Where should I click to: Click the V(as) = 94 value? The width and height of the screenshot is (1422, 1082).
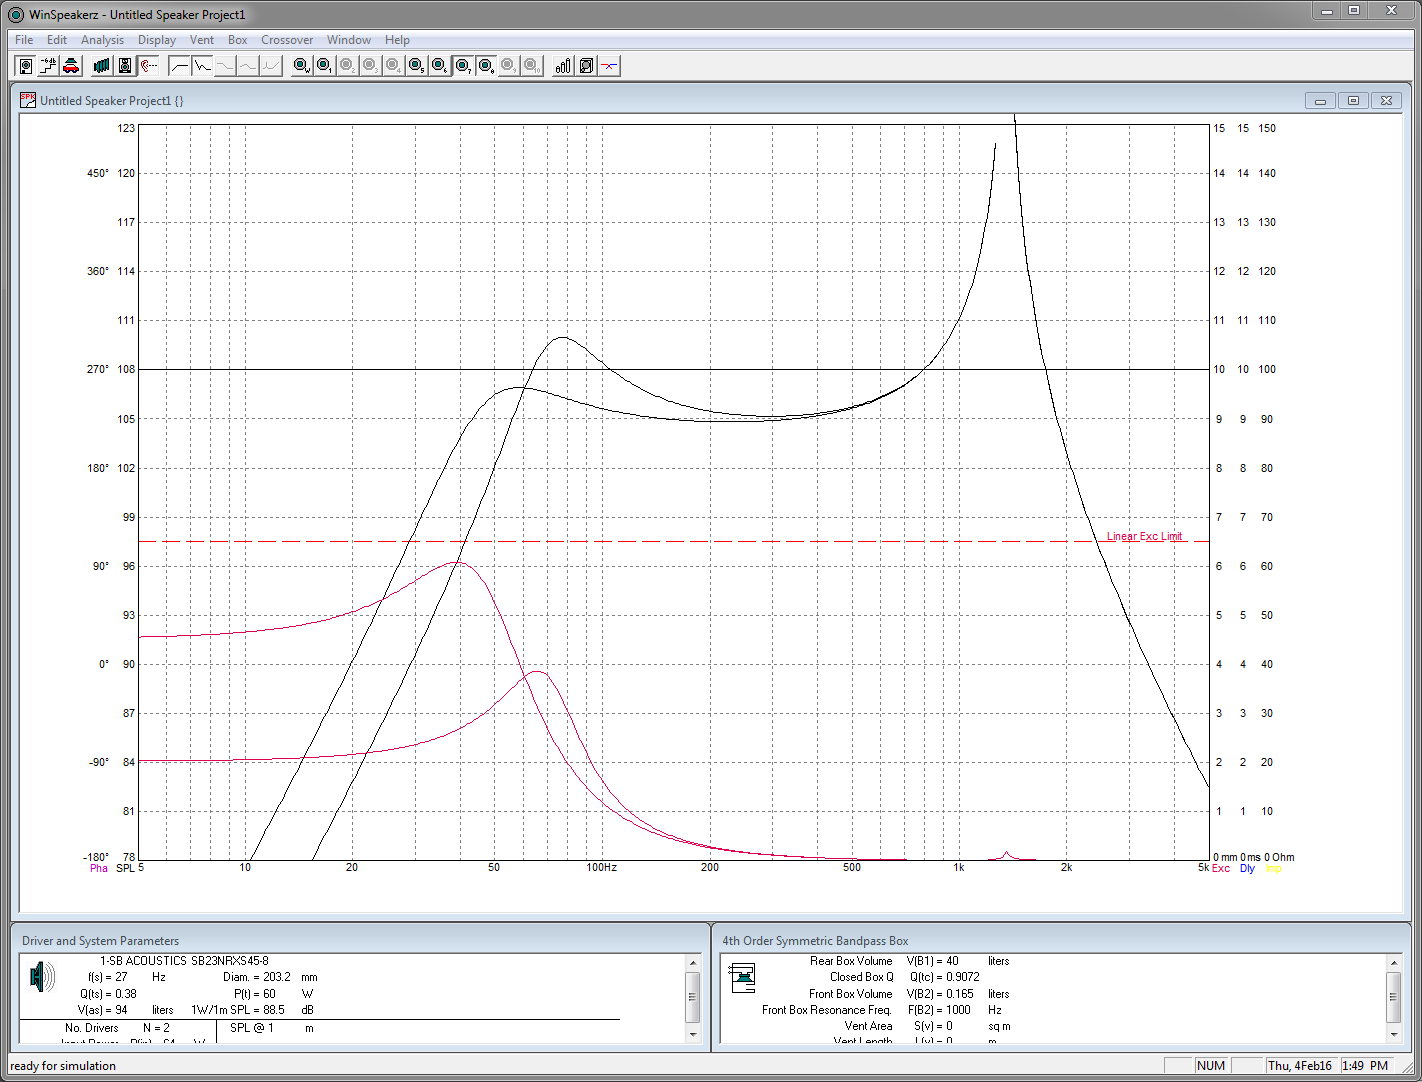click(103, 1010)
